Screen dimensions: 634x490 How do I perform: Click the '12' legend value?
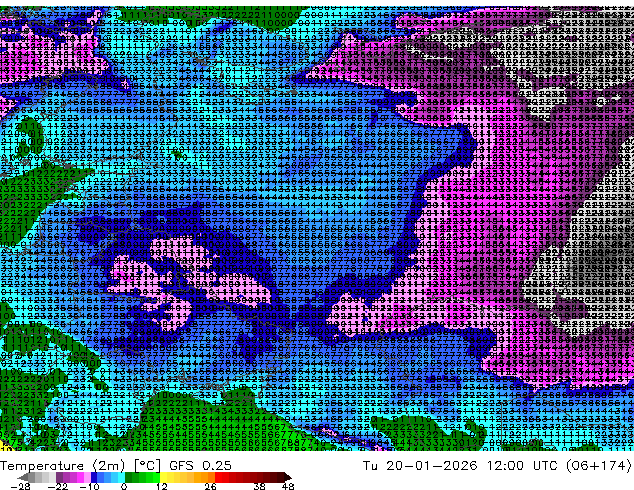pos(162,486)
